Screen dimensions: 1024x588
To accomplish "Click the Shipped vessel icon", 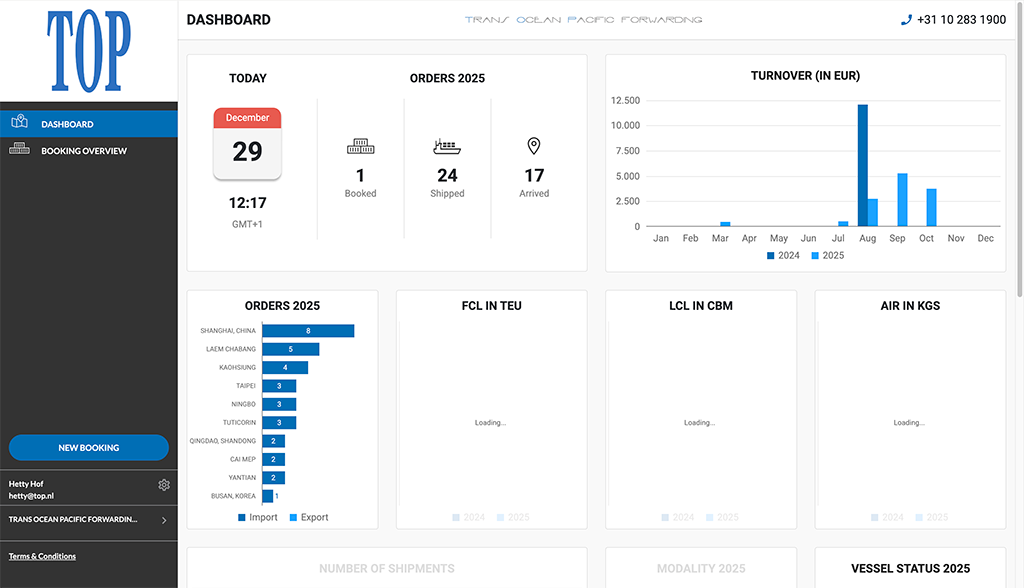I will click(447, 147).
